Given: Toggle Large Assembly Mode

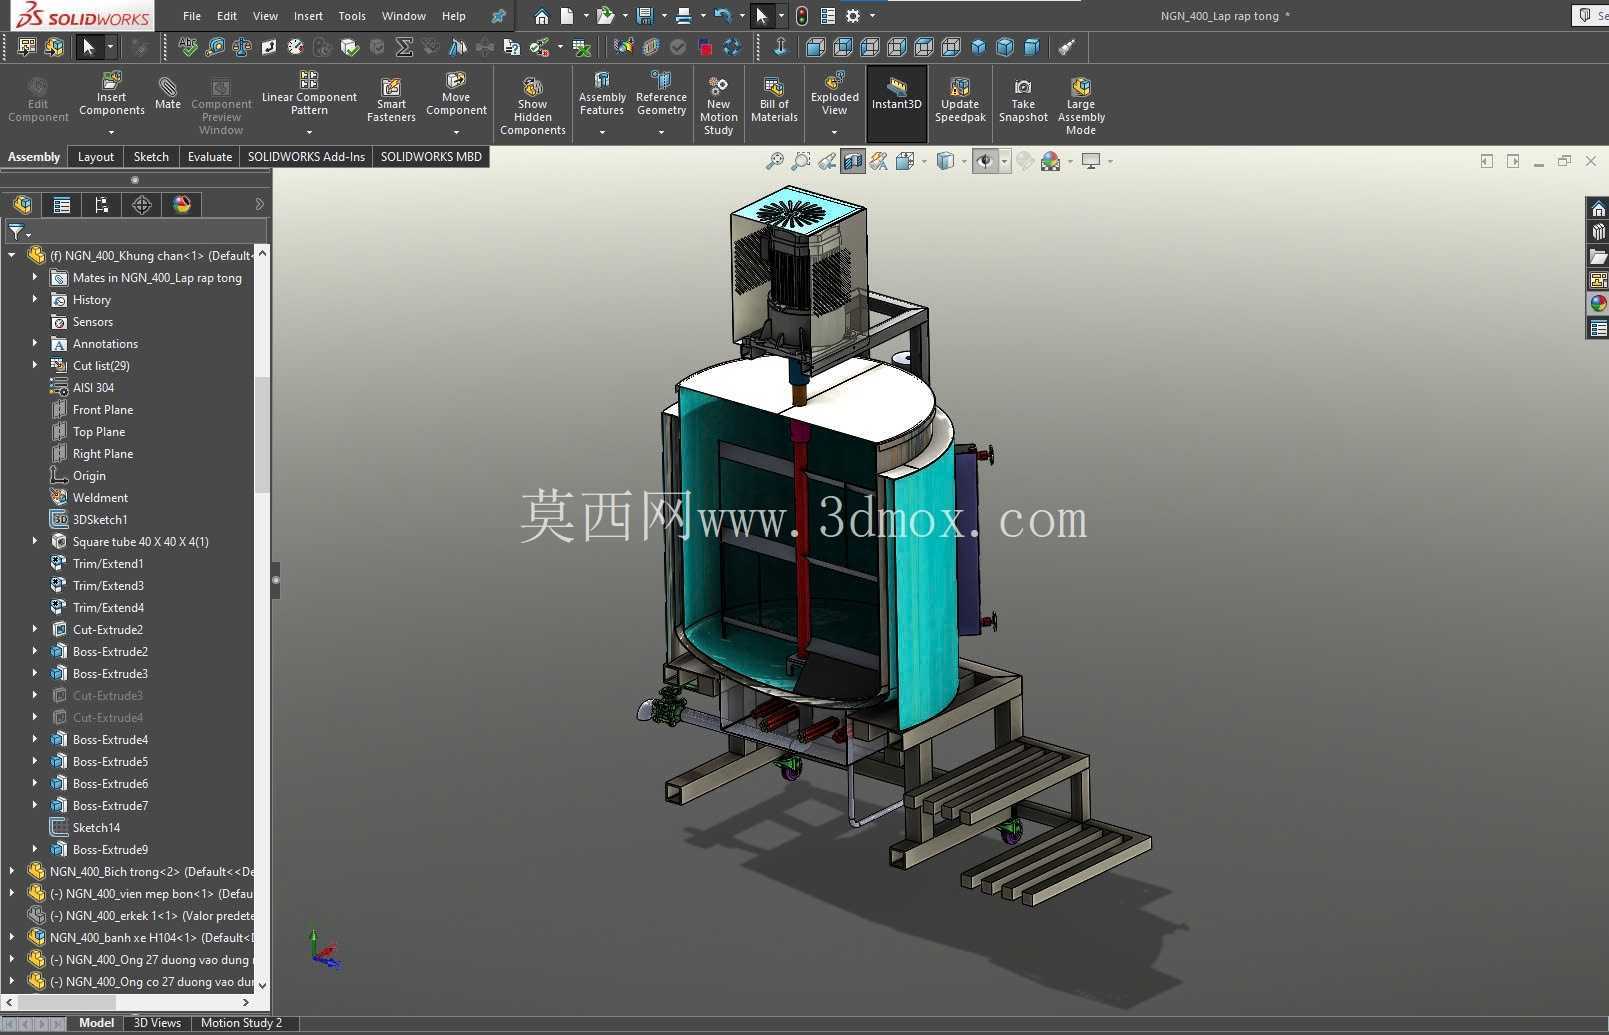Looking at the screenshot, I should (1081, 105).
